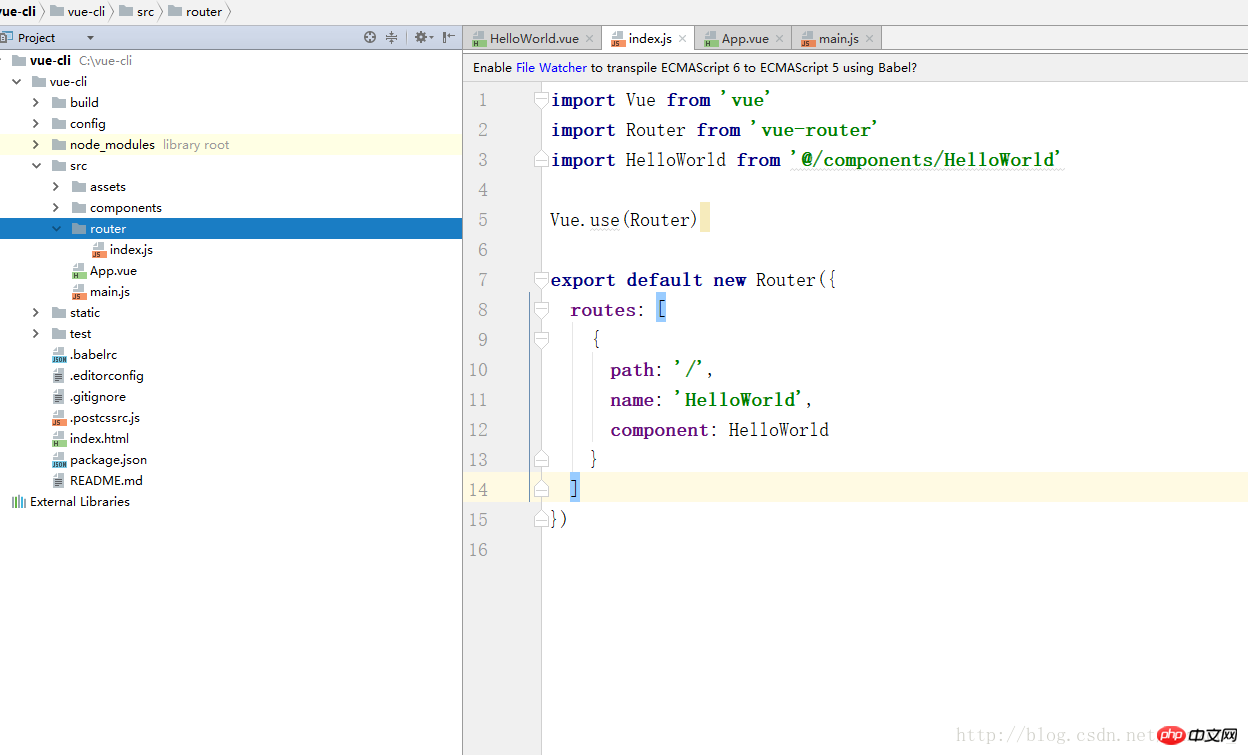1248x755 pixels.
Task: Click the App.vue file icon in tree
Action: (x=79, y=271)
